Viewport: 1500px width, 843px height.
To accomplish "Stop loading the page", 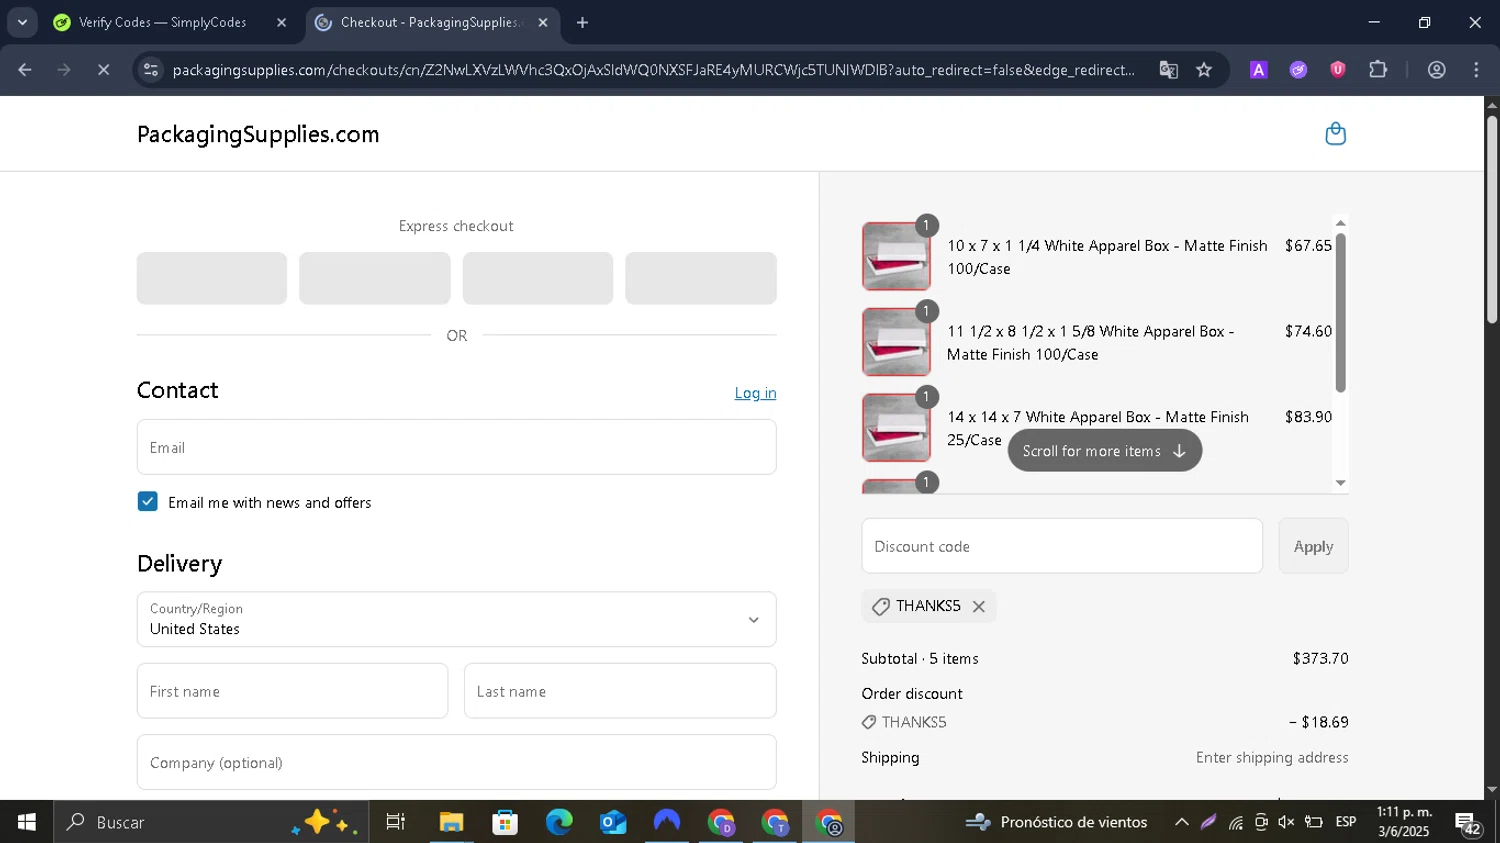I will tap(103, 70).
